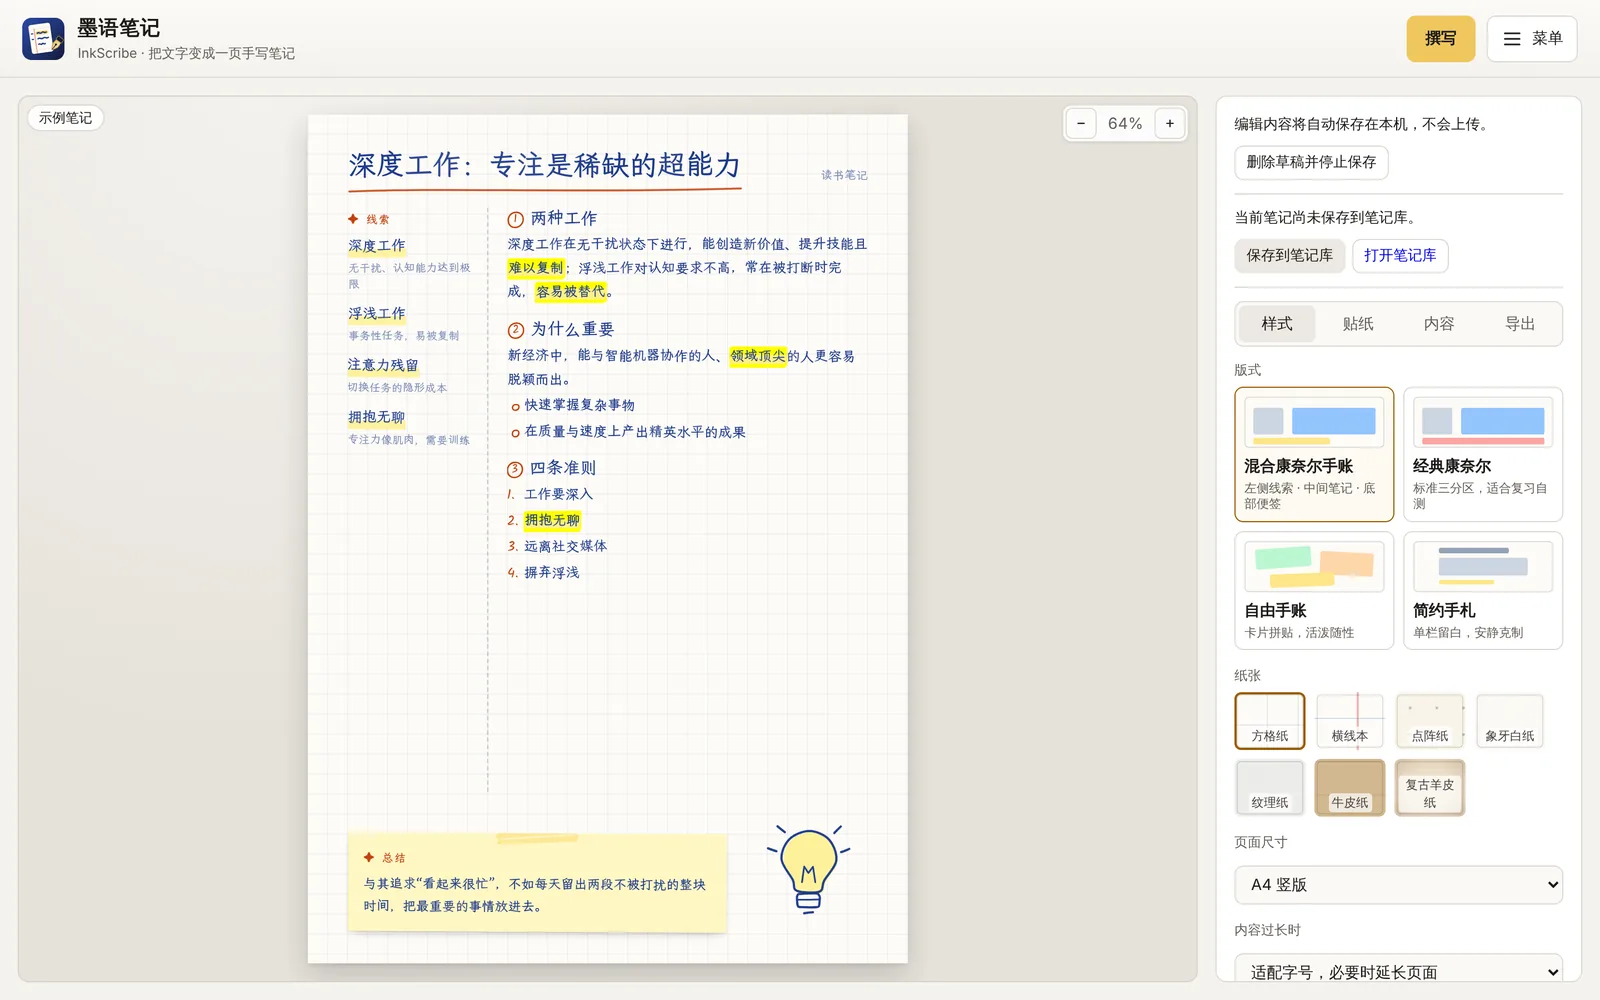Click the 浮浅工作 cue heading
This screenshot has width=1600, height=1000.
[377, 314]
